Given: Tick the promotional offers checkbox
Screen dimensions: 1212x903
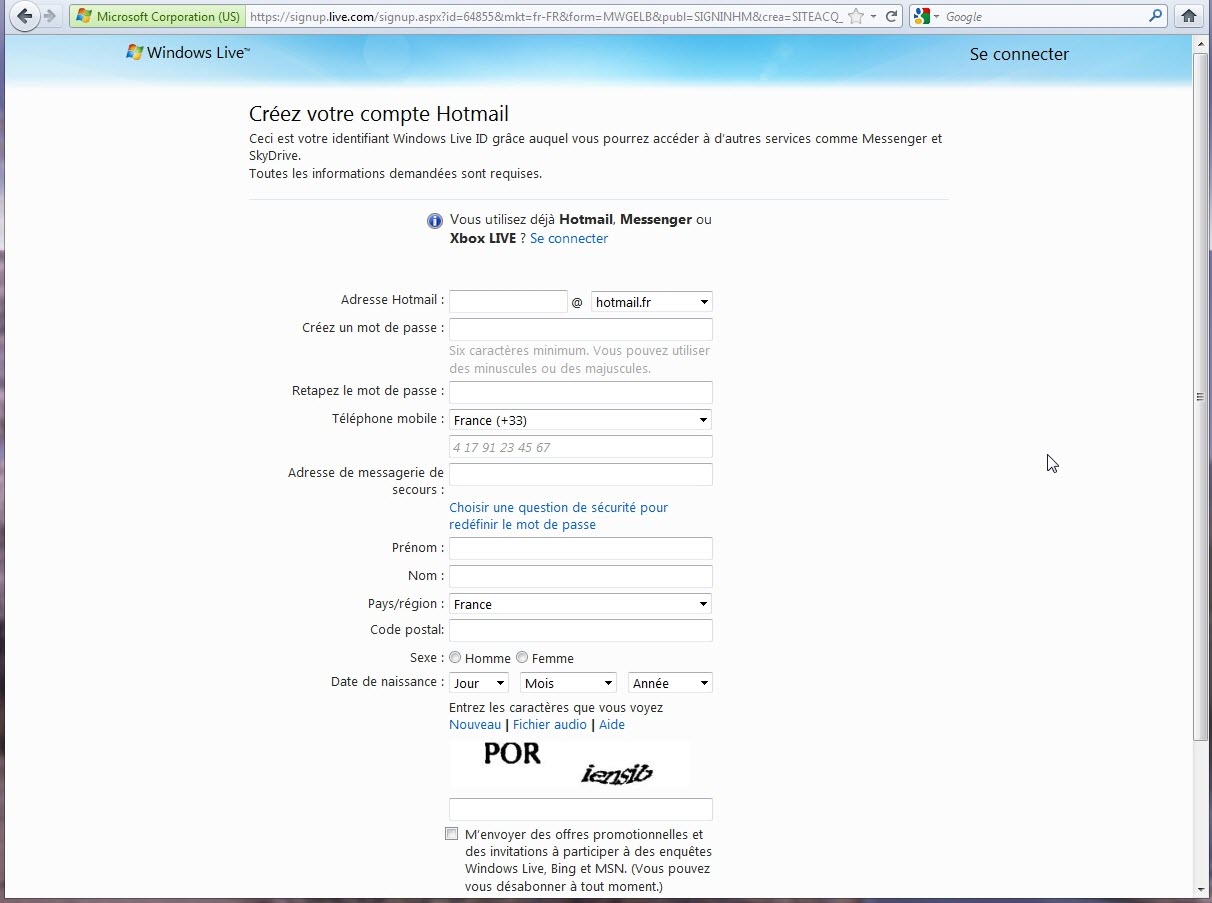Looking at the screenshot, I should pyautogui.click(x=452, y=834).
